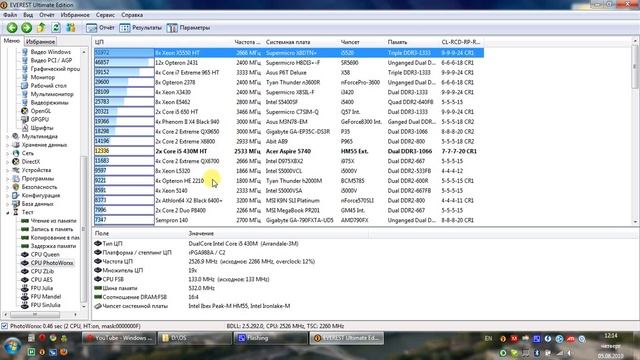Select the 4x Core i7 Extreme 965 HT row
This screenshot has width=640, height=360.
point(289,73)
